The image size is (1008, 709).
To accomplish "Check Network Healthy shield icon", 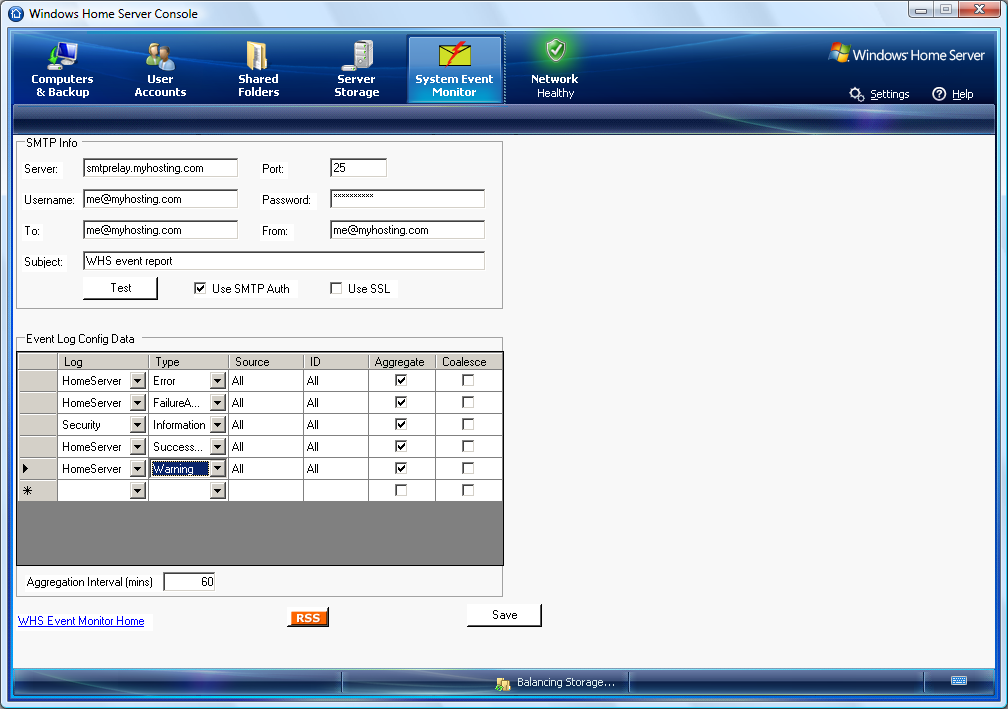I will click(555, 50).
